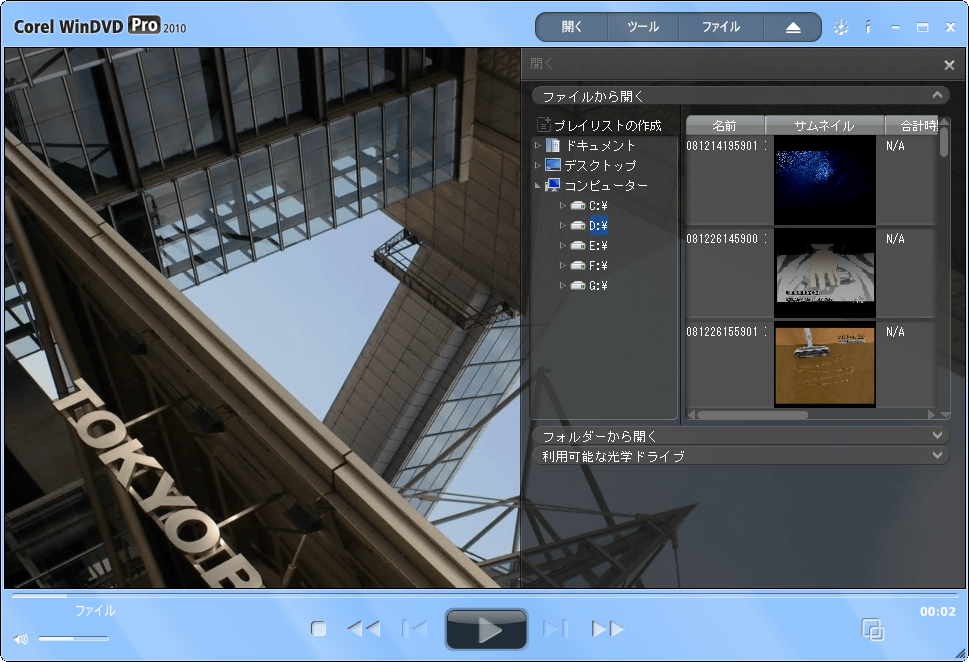Click the fast forward button
The height and width of the screenshot is (662, 969).
click(609, 629)
